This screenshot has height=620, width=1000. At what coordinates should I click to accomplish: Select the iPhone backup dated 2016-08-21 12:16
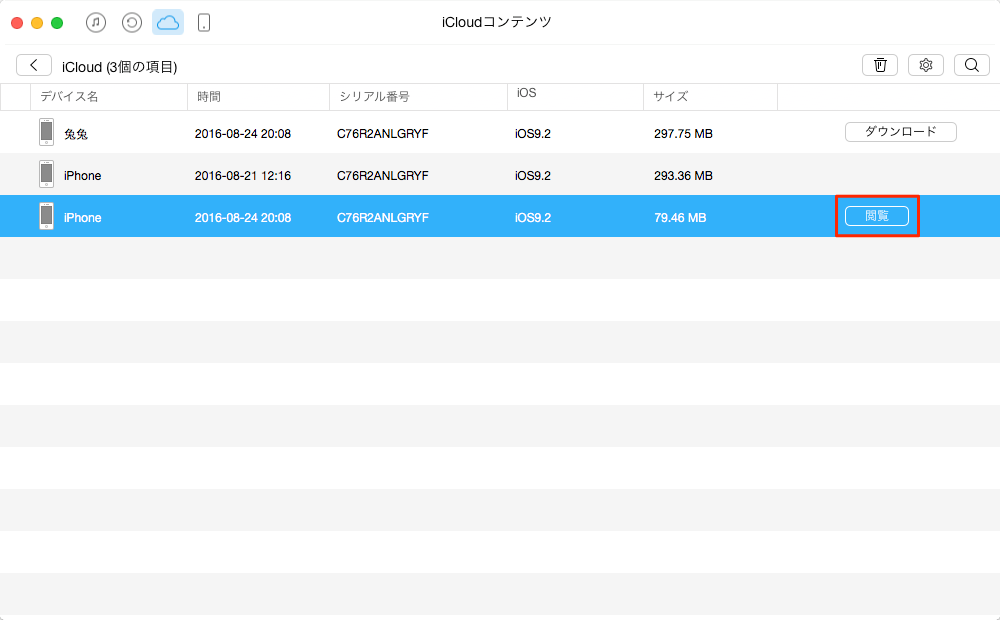click(500, 175)
